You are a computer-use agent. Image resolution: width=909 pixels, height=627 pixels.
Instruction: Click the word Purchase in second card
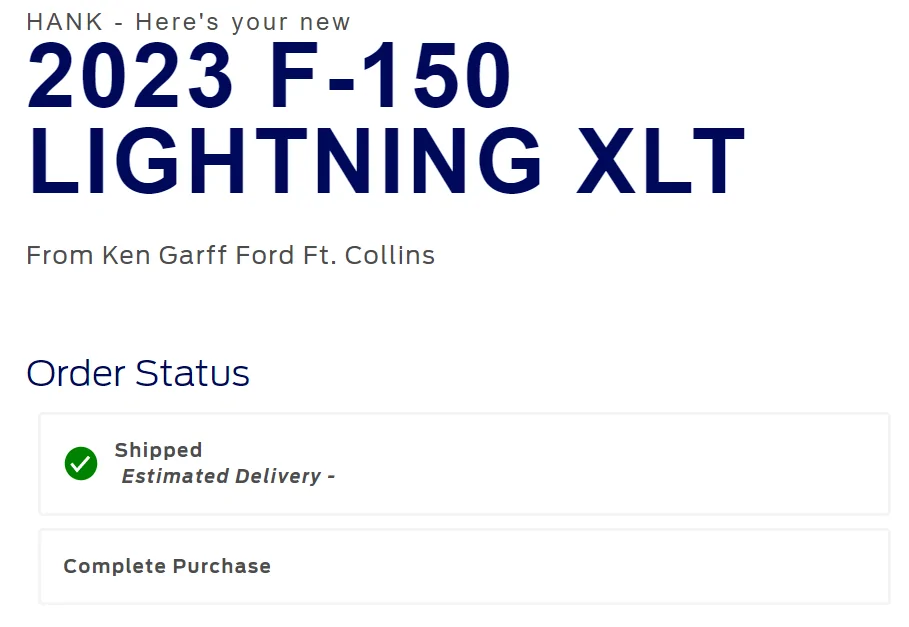click(222, 567)
